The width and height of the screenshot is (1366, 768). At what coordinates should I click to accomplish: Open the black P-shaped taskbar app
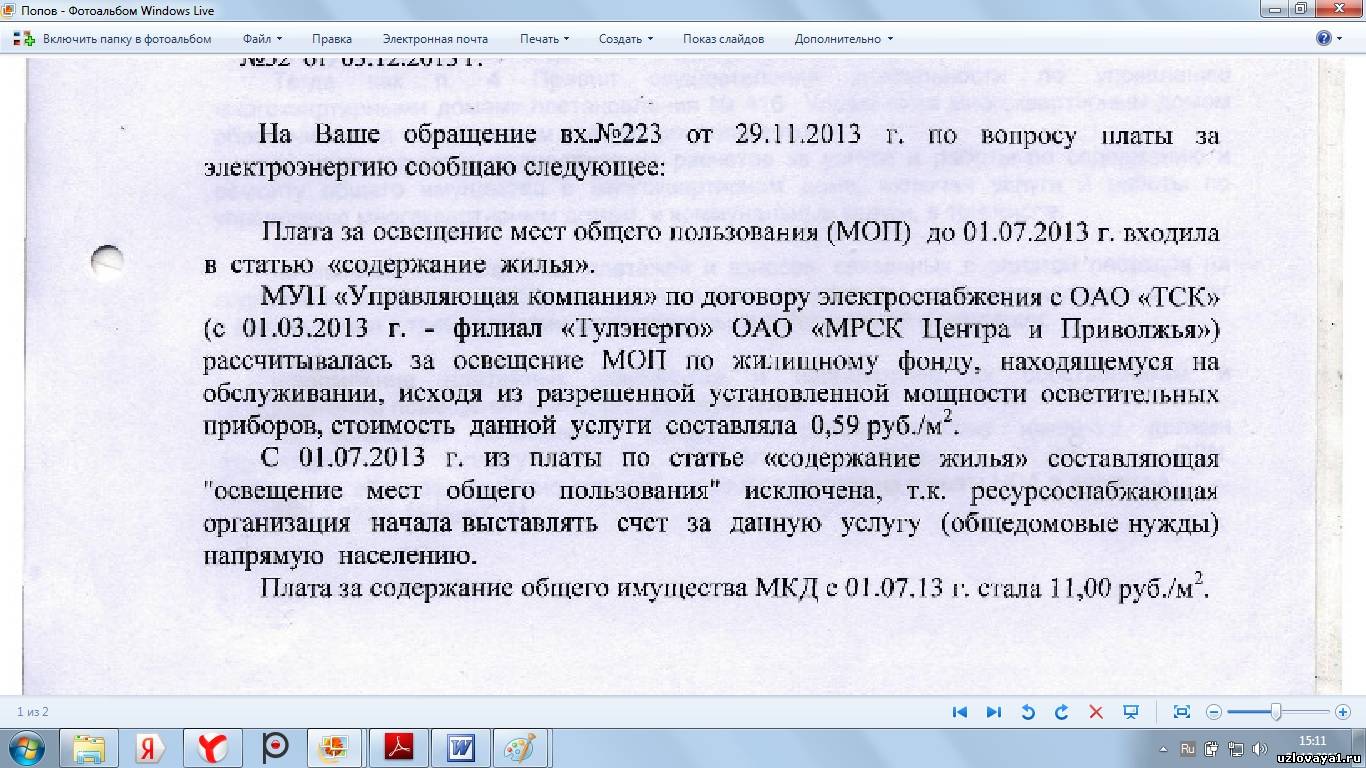(x=273, y=748)
